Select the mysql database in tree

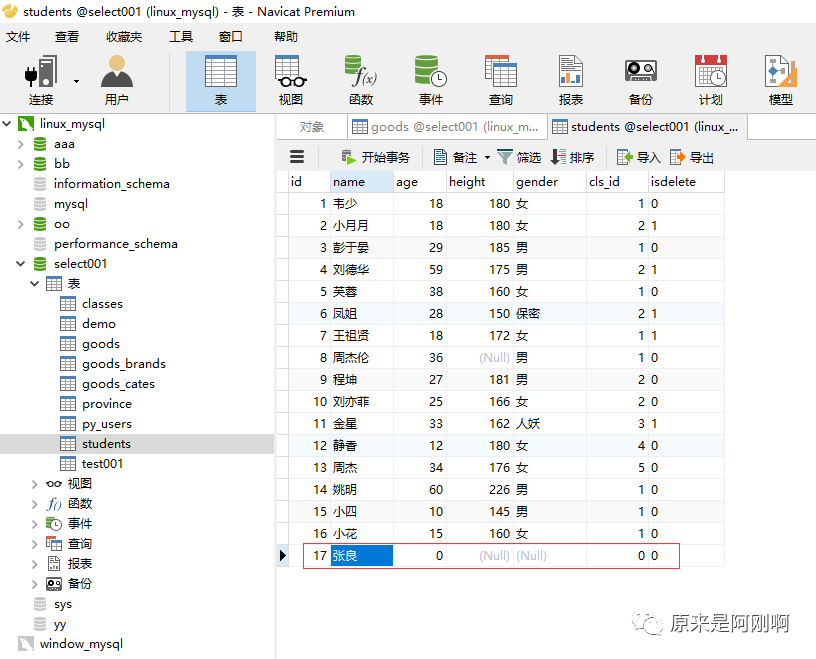tap(71, 204)
